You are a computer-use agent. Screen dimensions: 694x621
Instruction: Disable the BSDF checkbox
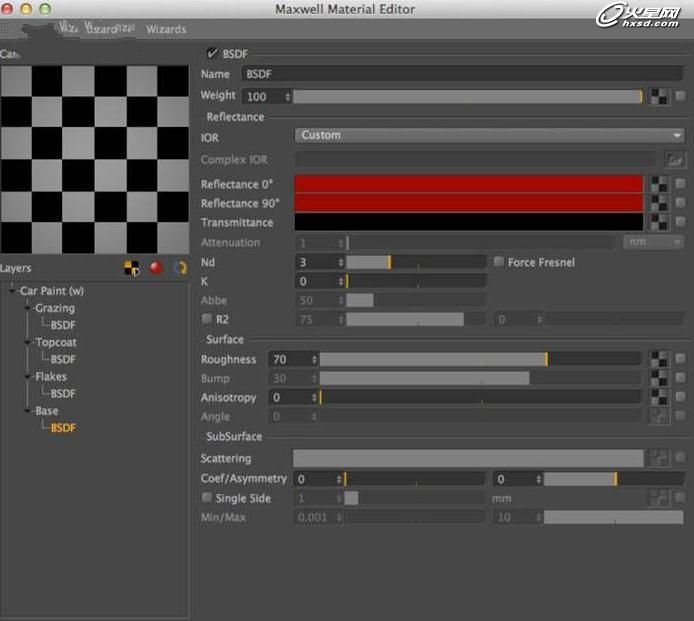(212, 54)
